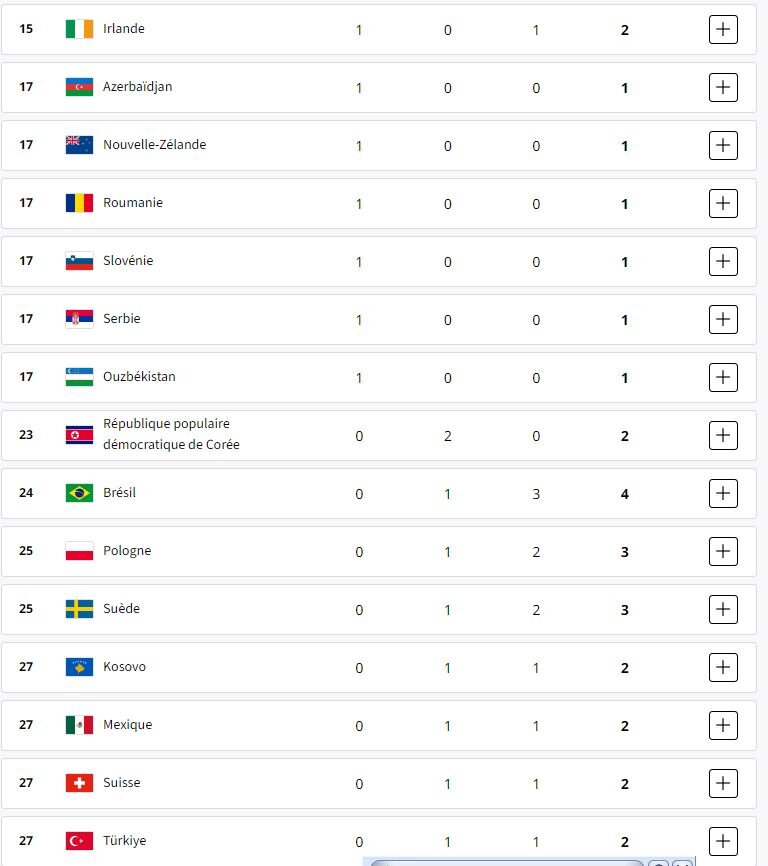Click the Mexico flag icon
768x866 pixels.
[79, 725]
